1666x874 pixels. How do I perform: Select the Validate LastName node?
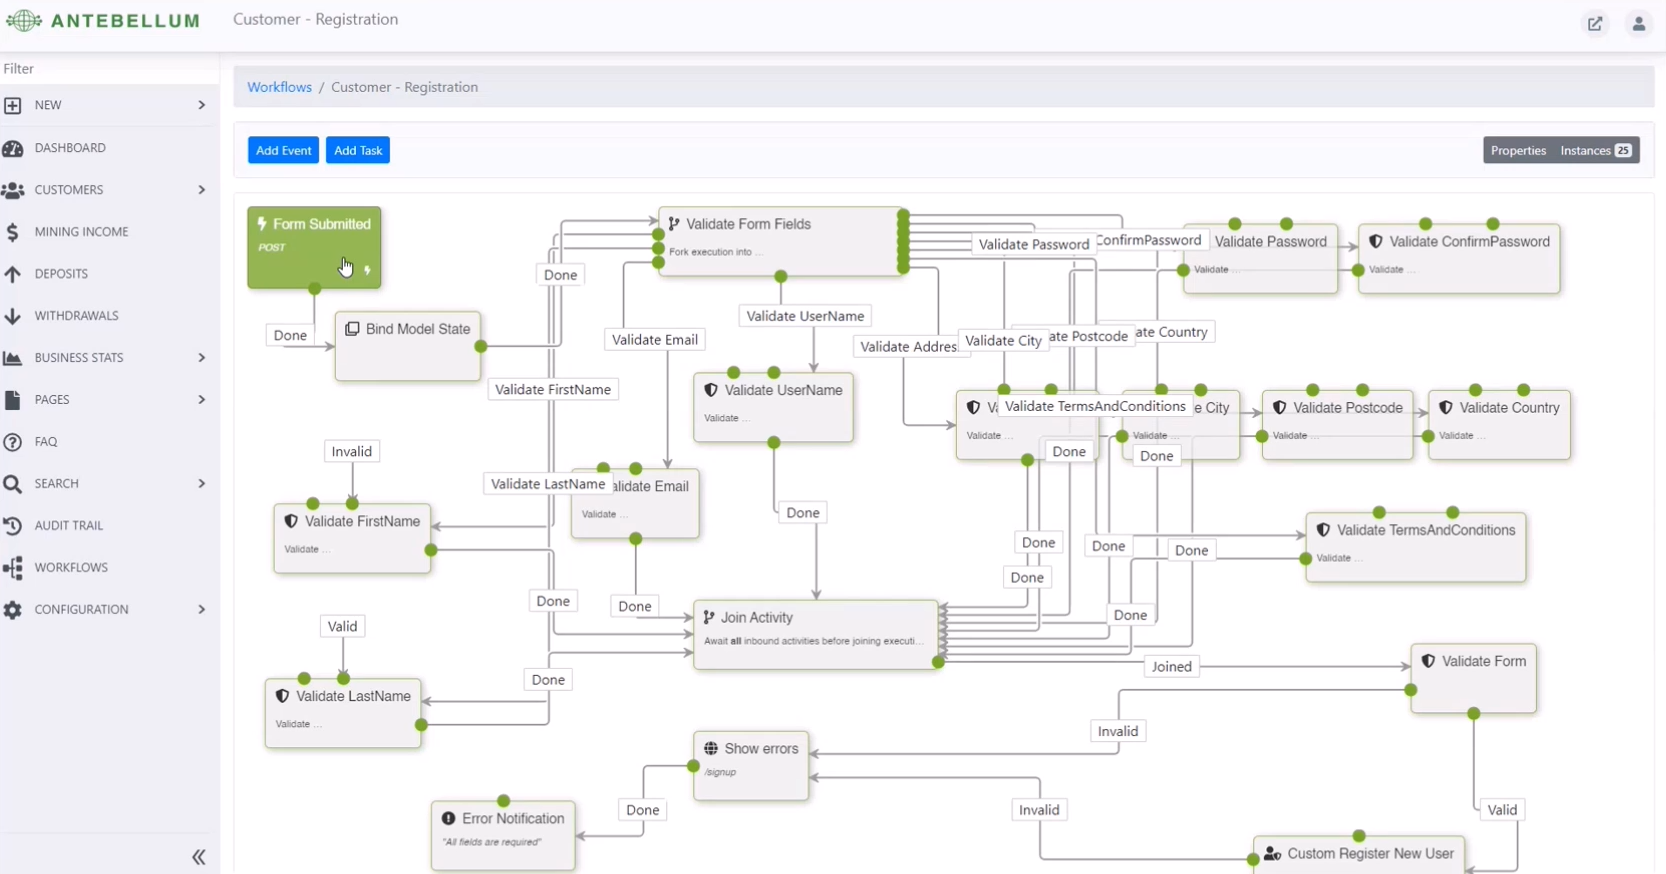click(x=343, y=713)
